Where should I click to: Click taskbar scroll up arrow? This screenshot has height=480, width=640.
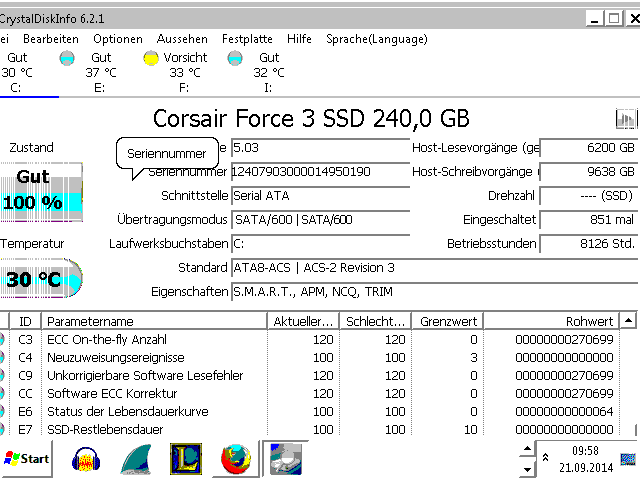527,449
